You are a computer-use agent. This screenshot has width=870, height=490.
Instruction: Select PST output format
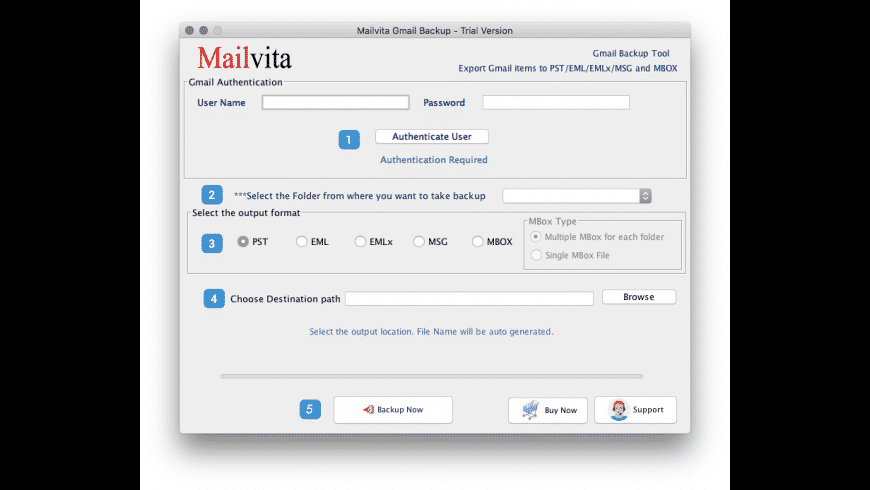click(x=243, y=241)
